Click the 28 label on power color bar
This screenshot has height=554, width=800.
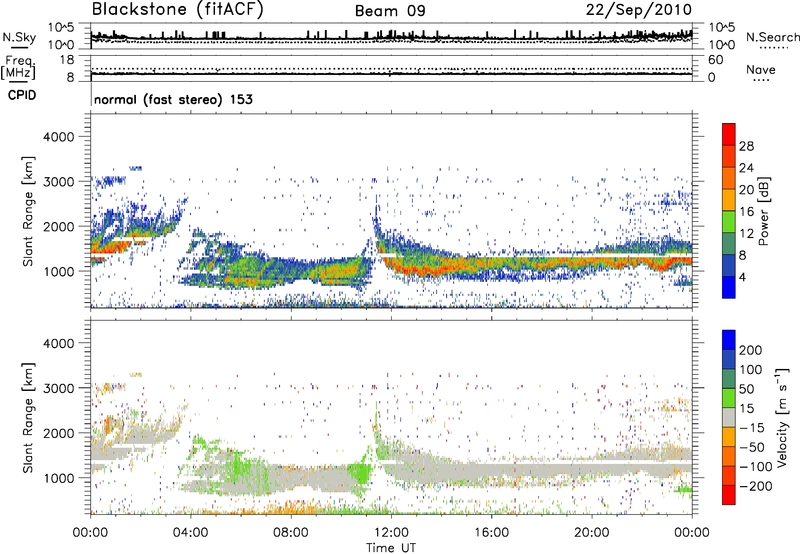point(746,146)
